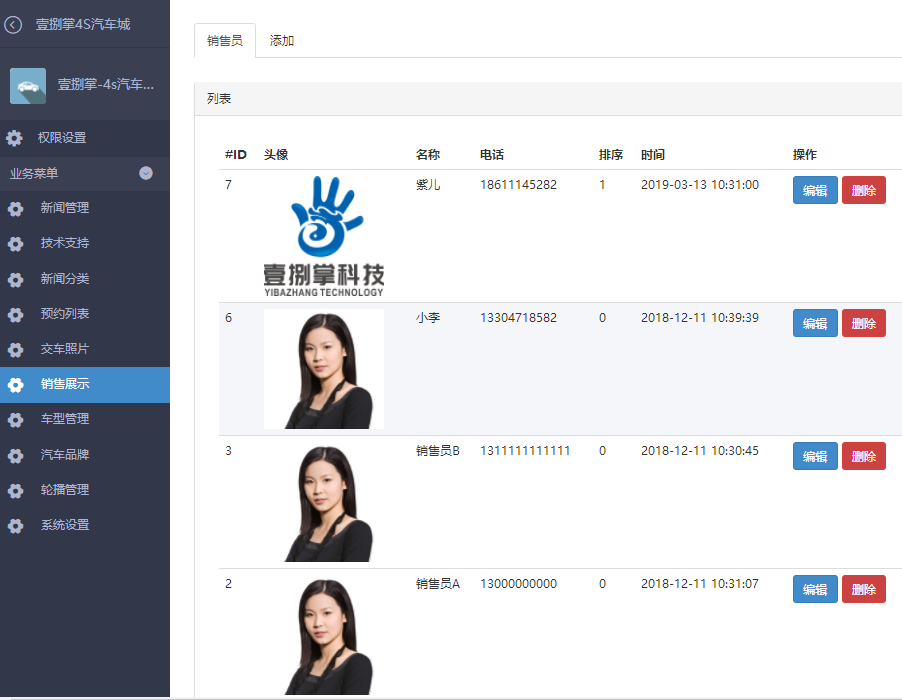Click the car logo avatar in sidebar
This screenshot has width=902, height=700.
(x=28, y=86)
